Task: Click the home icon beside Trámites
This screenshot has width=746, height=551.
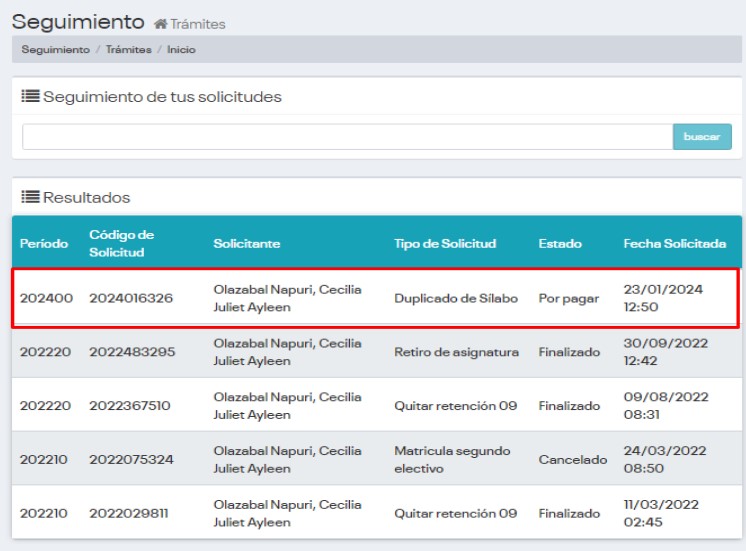Action: tap(160, 24)
